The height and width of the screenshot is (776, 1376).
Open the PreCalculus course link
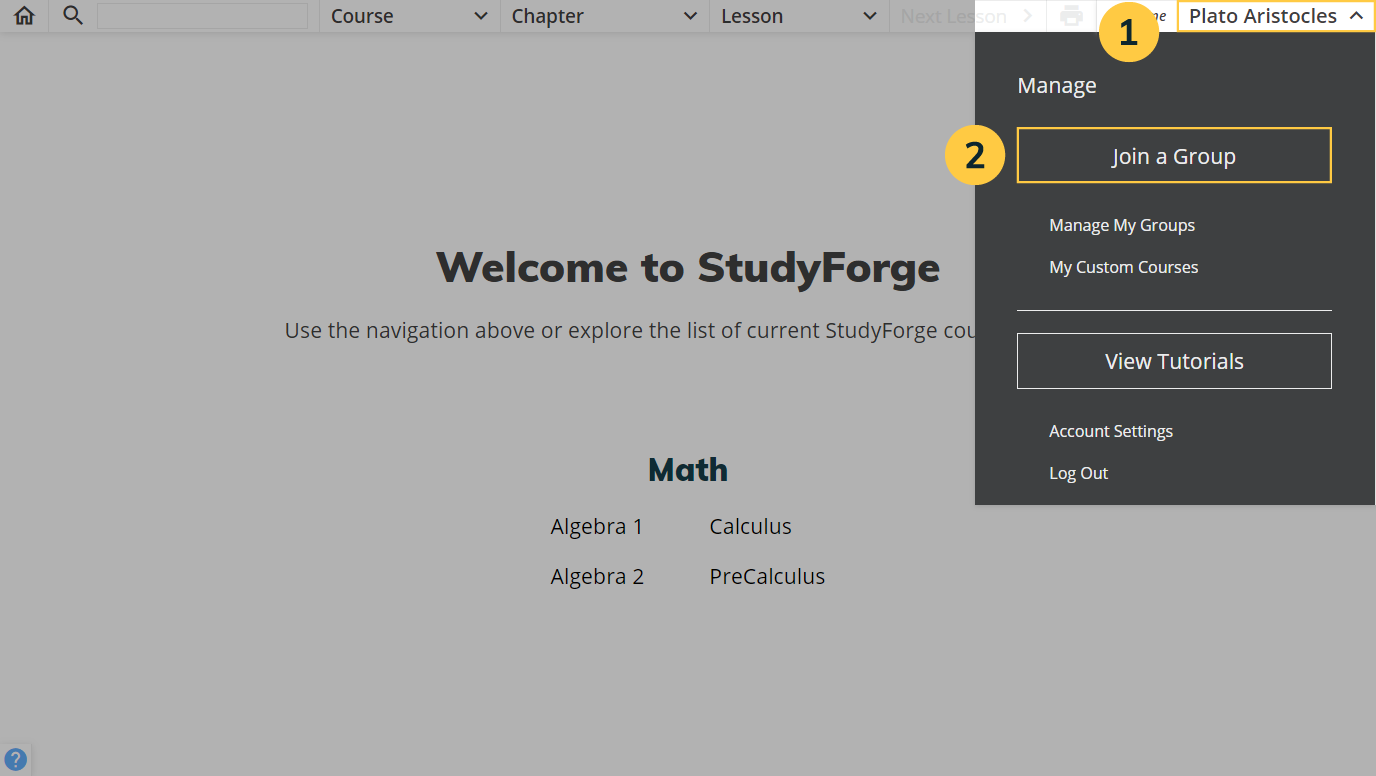tap(767, 576)
